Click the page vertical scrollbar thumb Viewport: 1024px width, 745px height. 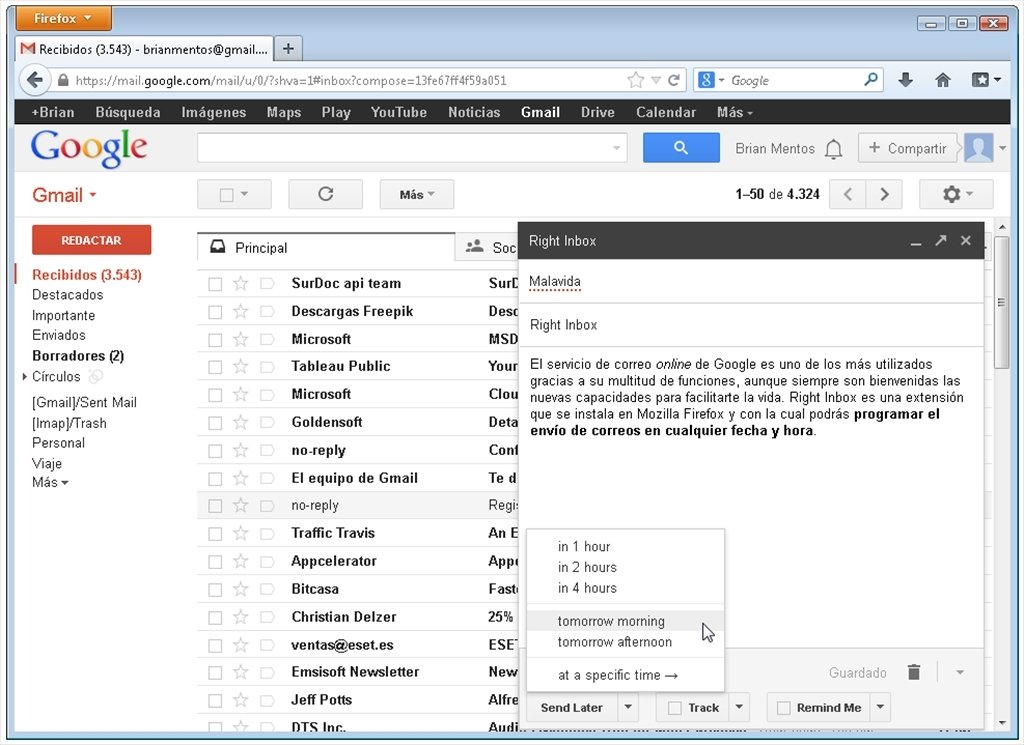tap(1001, 302)
